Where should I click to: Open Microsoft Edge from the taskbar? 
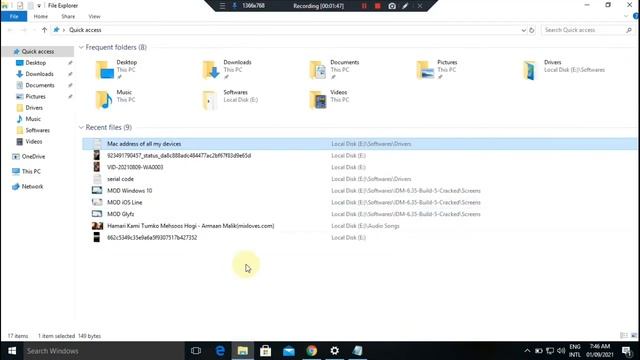(x=220, y=351)
